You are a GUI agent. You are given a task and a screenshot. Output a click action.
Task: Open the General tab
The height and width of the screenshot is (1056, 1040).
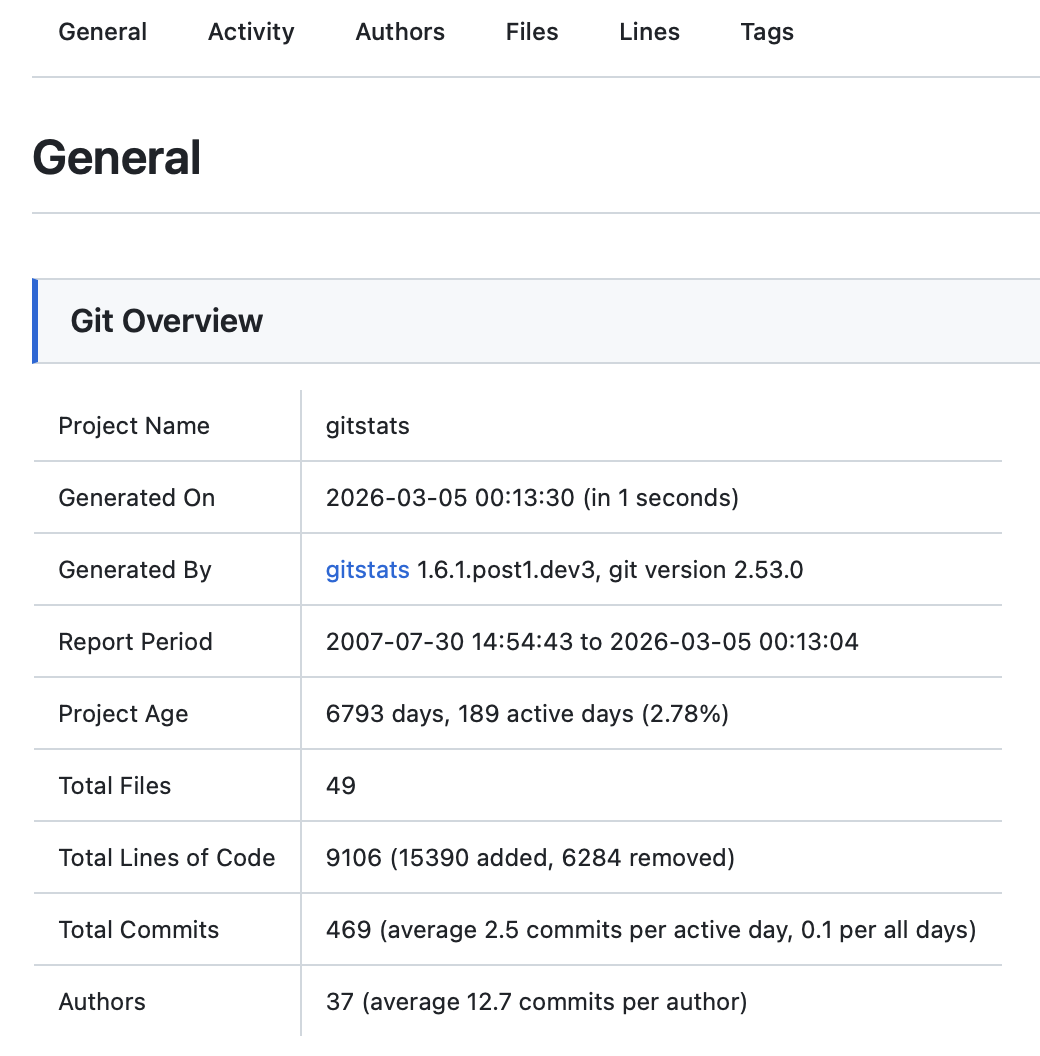(x=102, y=32)
